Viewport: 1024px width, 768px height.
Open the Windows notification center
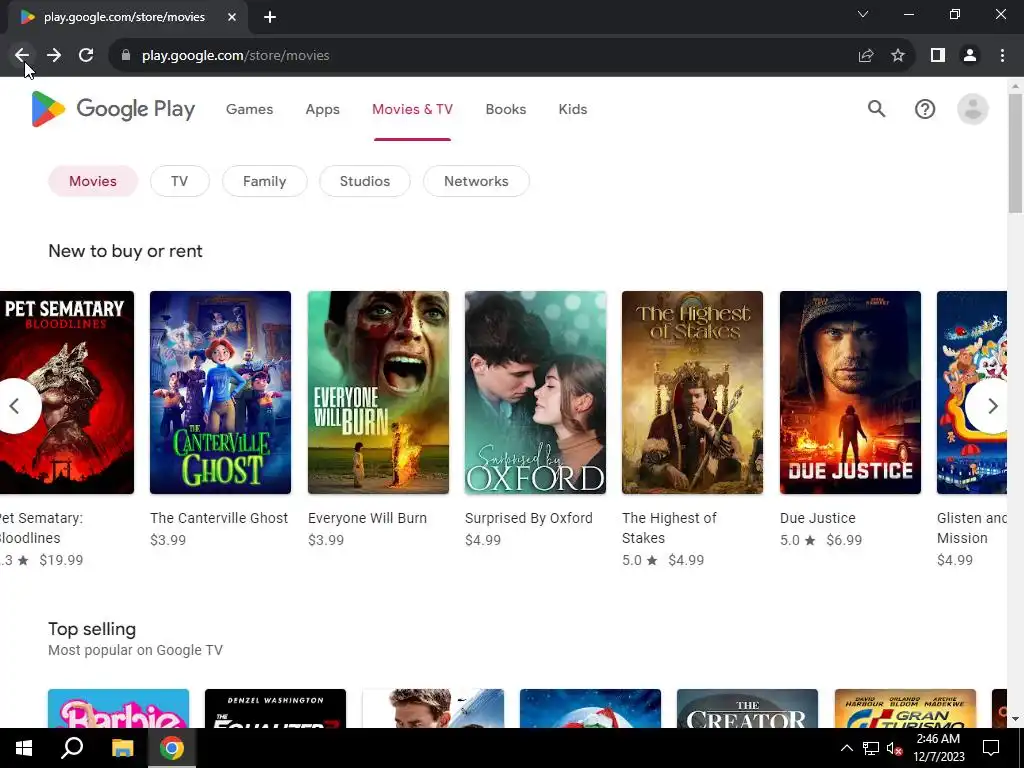coord(991,748)
